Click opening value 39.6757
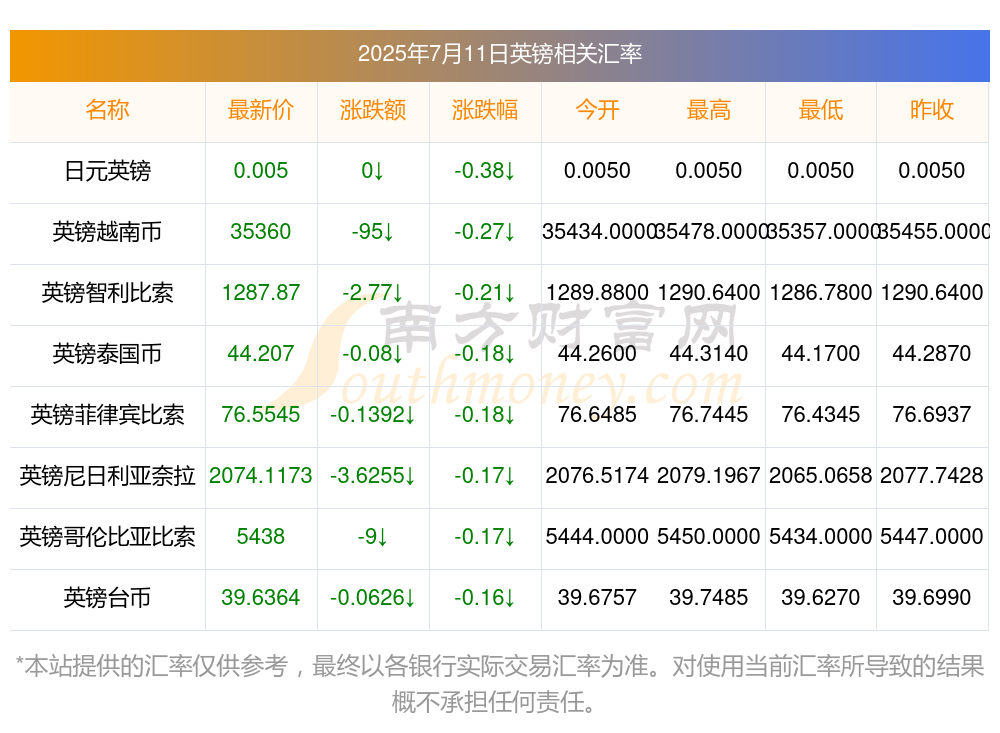 [x=597, y=598]
